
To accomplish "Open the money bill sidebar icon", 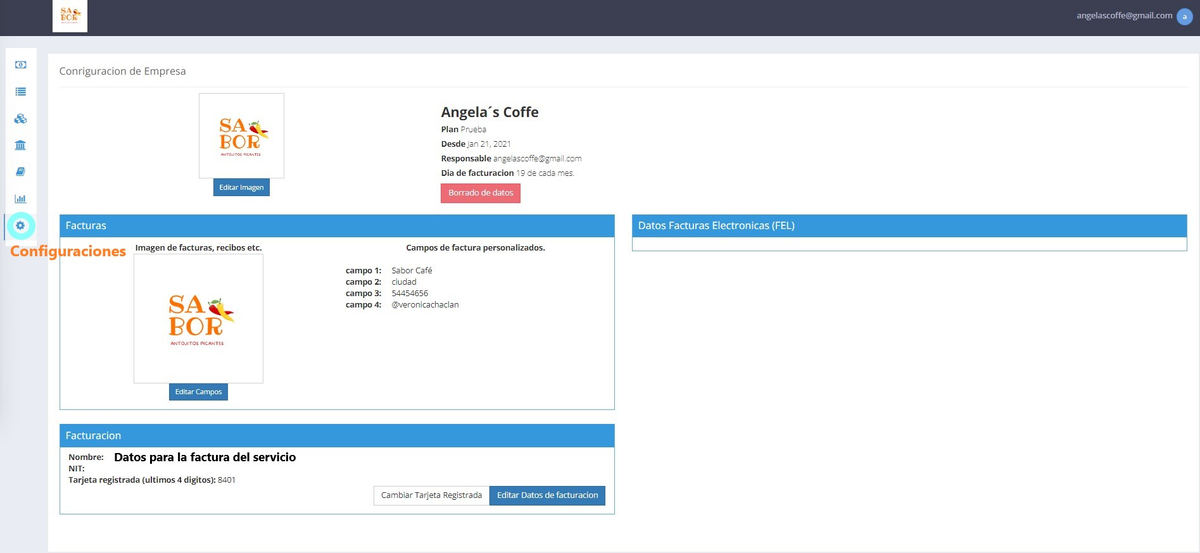I will 20,65.
